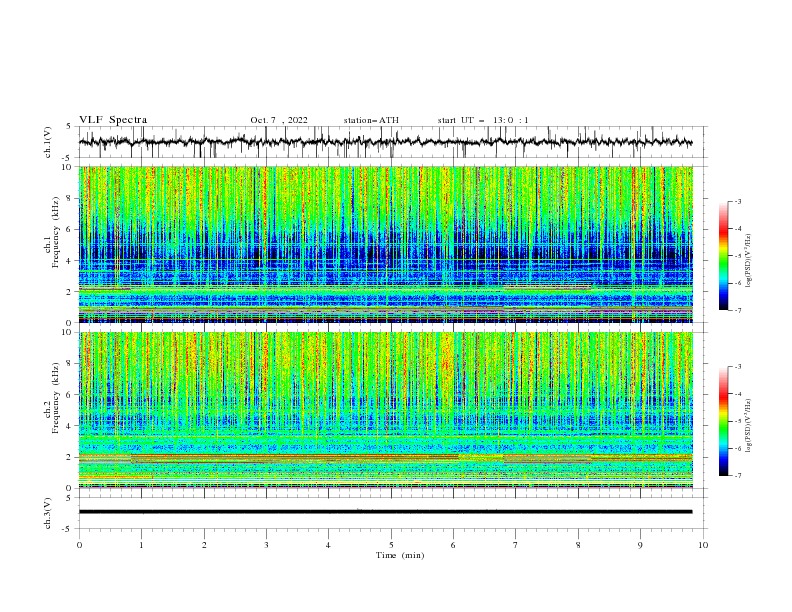Click the time axis tick label "6"
The height and width of the screenshot is (612, 792).
[453, 545]
